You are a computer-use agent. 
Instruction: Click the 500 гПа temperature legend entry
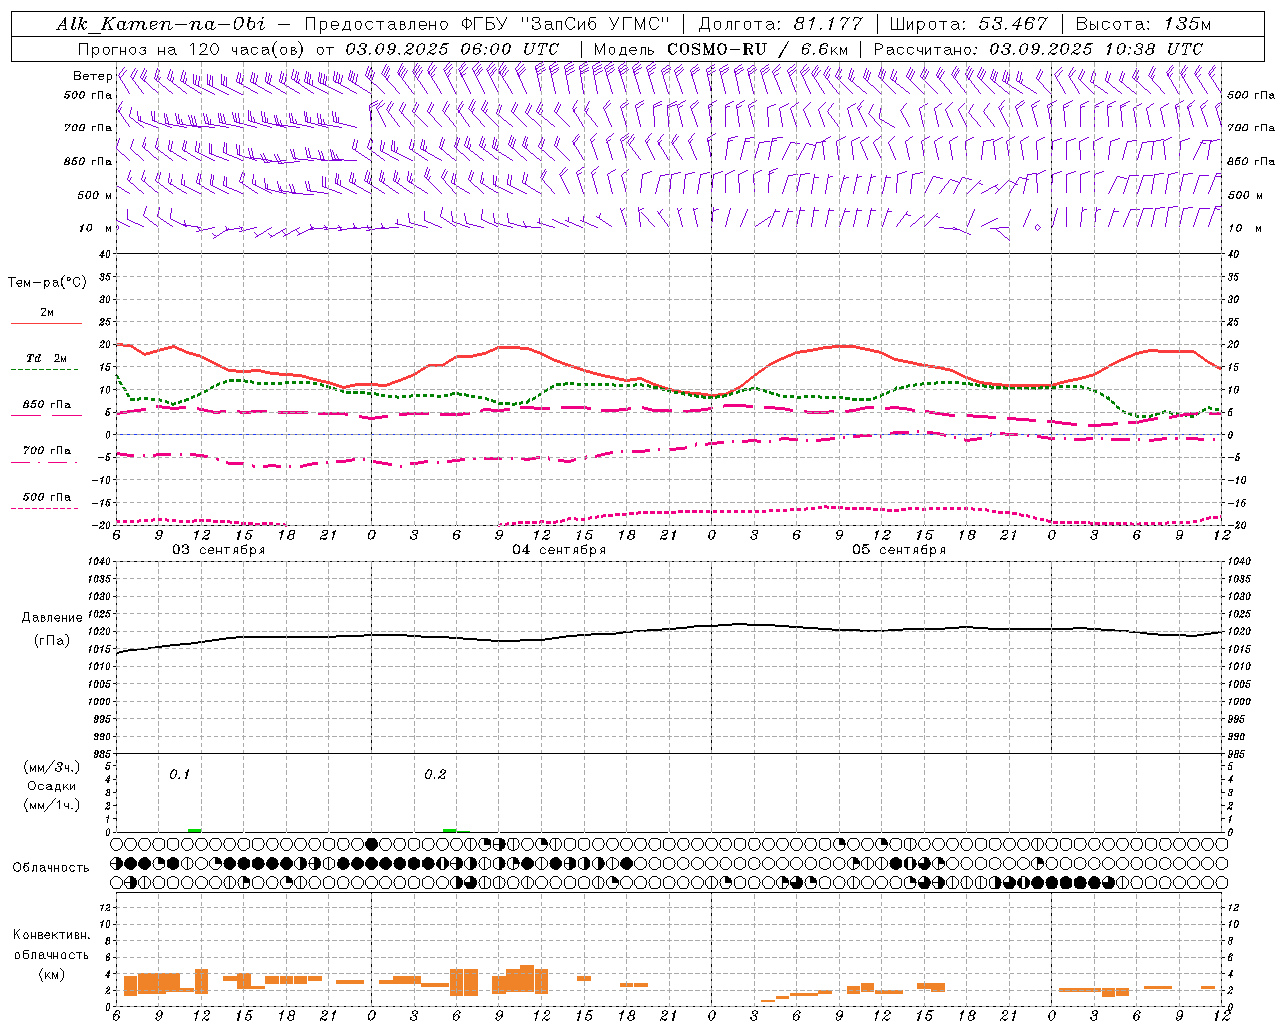pos(46,497)
